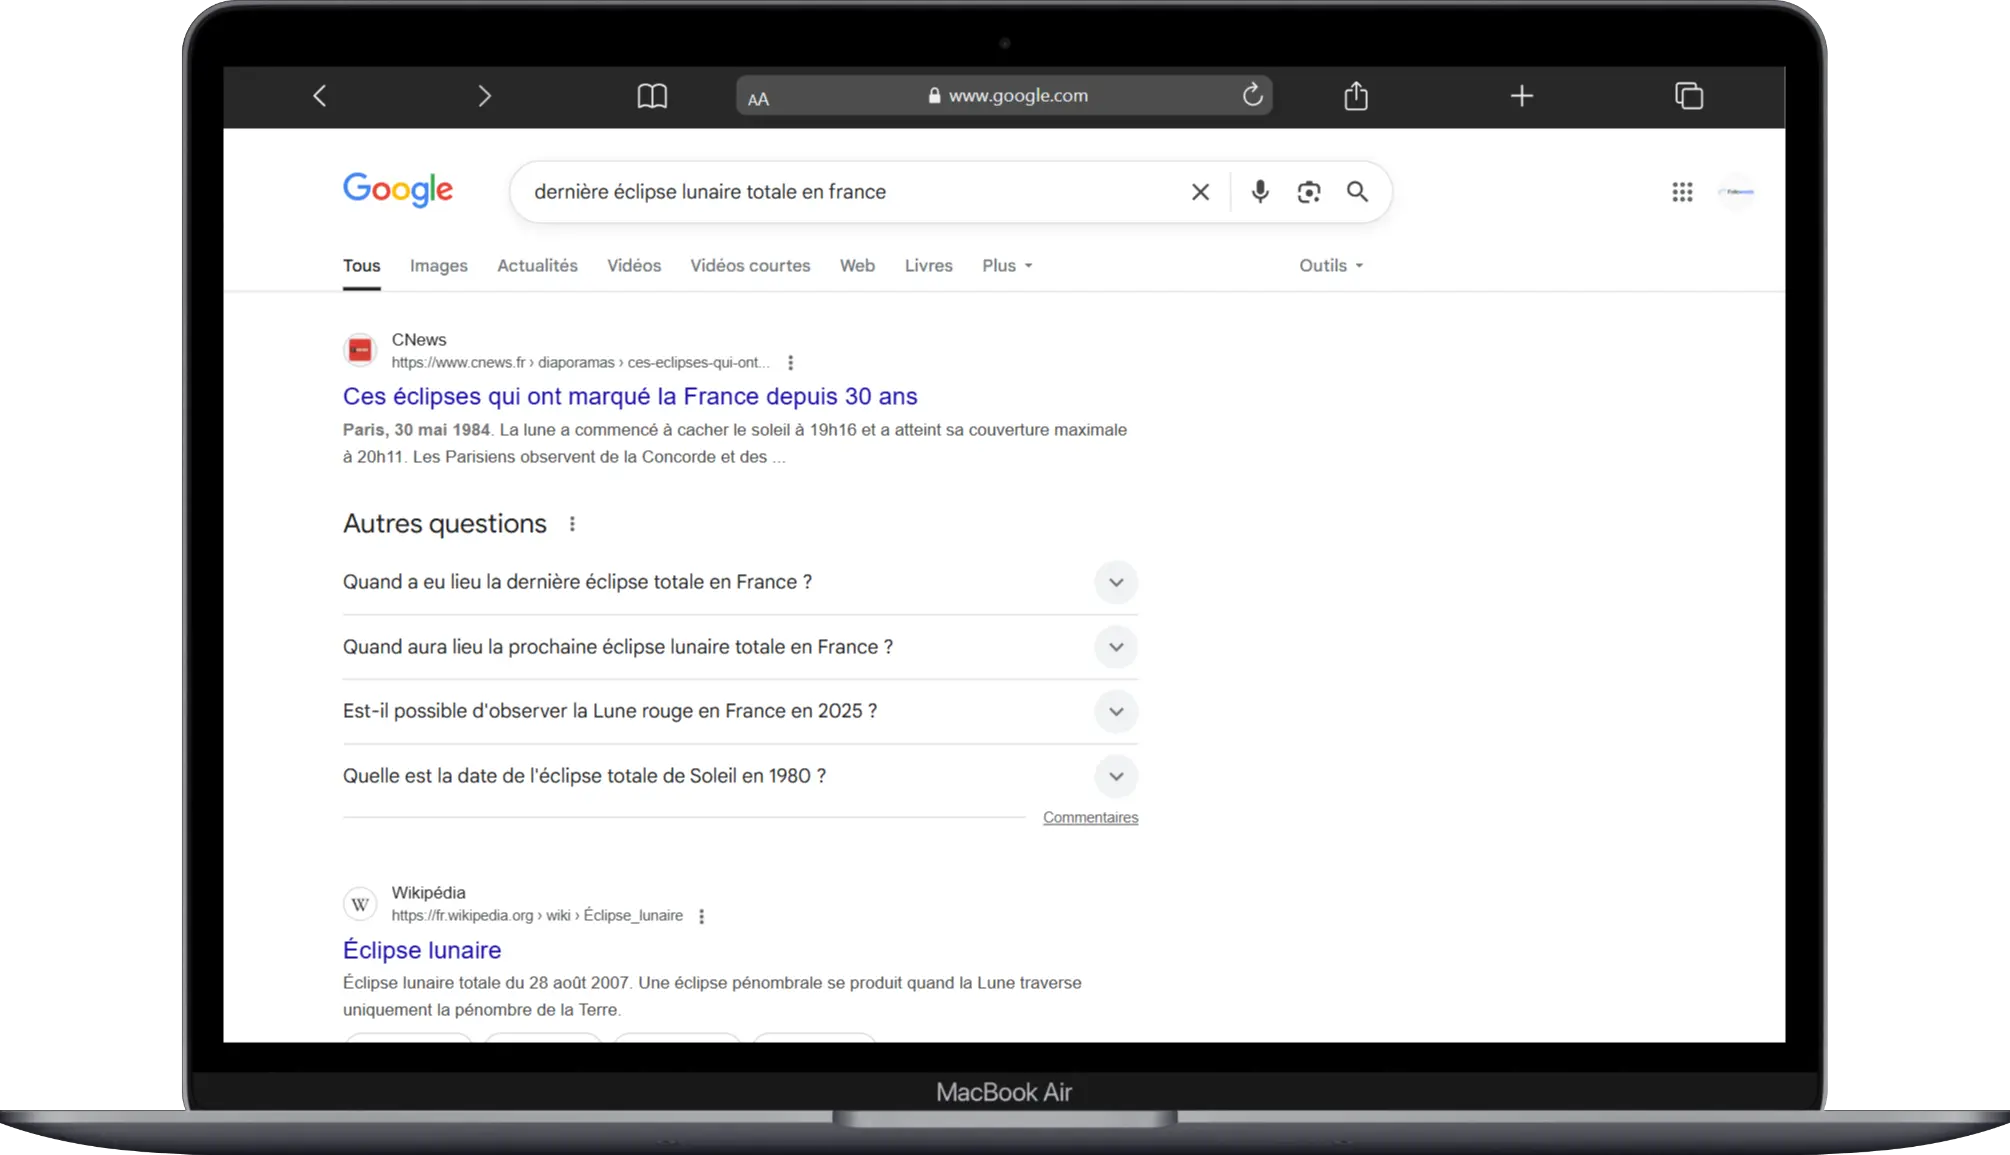Click the Google logo

click(398, 189)
